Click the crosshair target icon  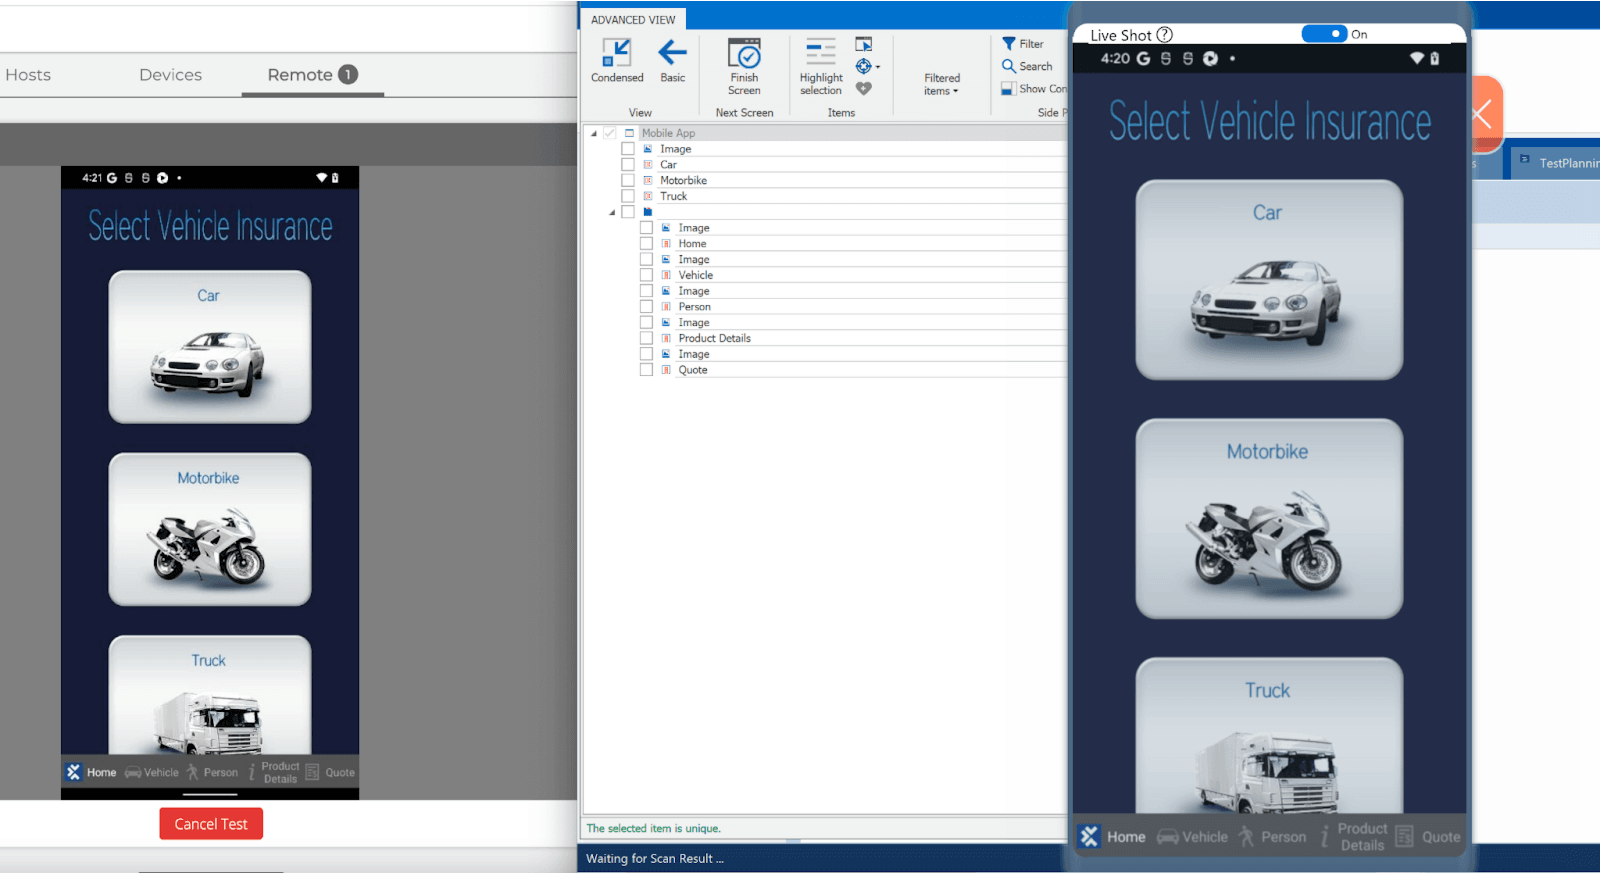(863, 66)
